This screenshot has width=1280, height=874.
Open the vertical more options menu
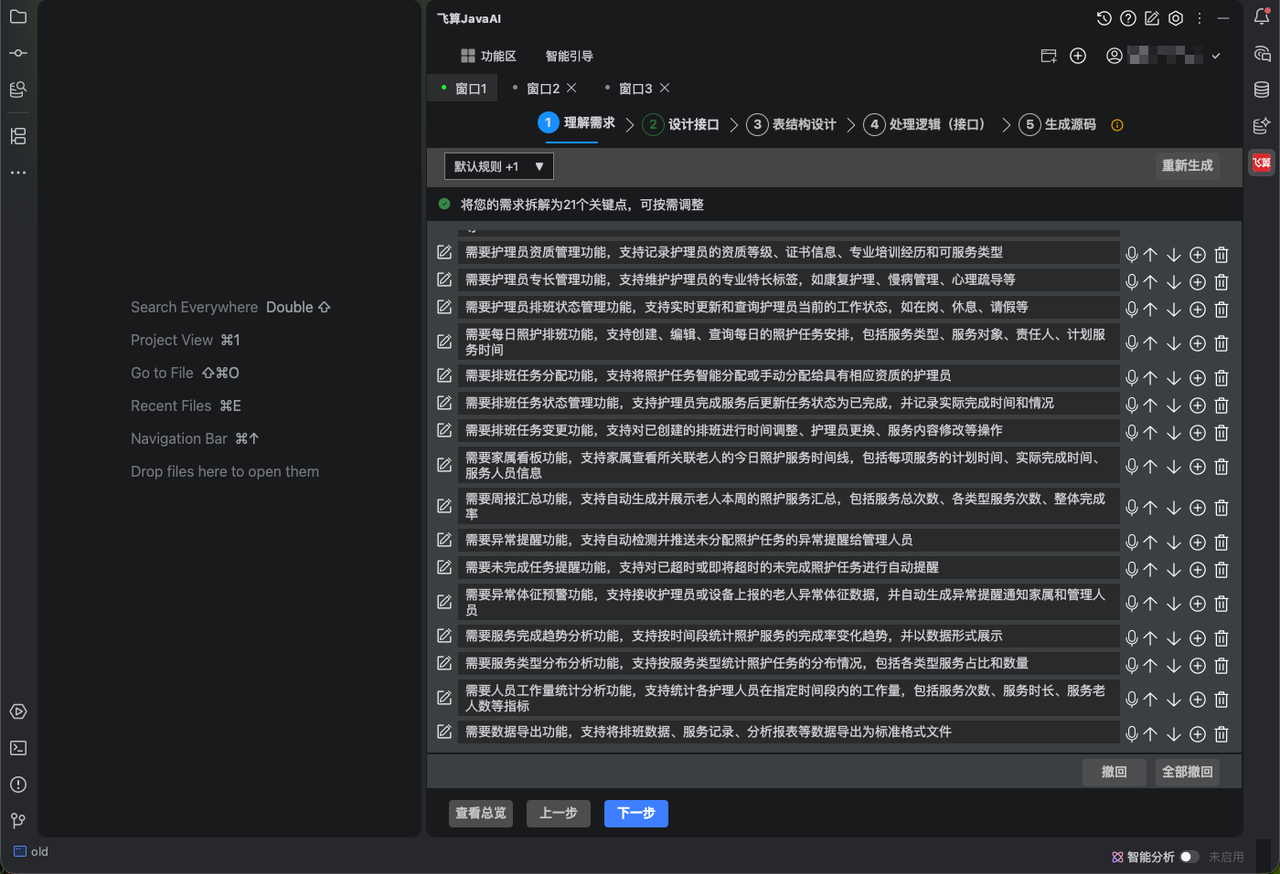pyautogui.click(x=1199, y=18)
